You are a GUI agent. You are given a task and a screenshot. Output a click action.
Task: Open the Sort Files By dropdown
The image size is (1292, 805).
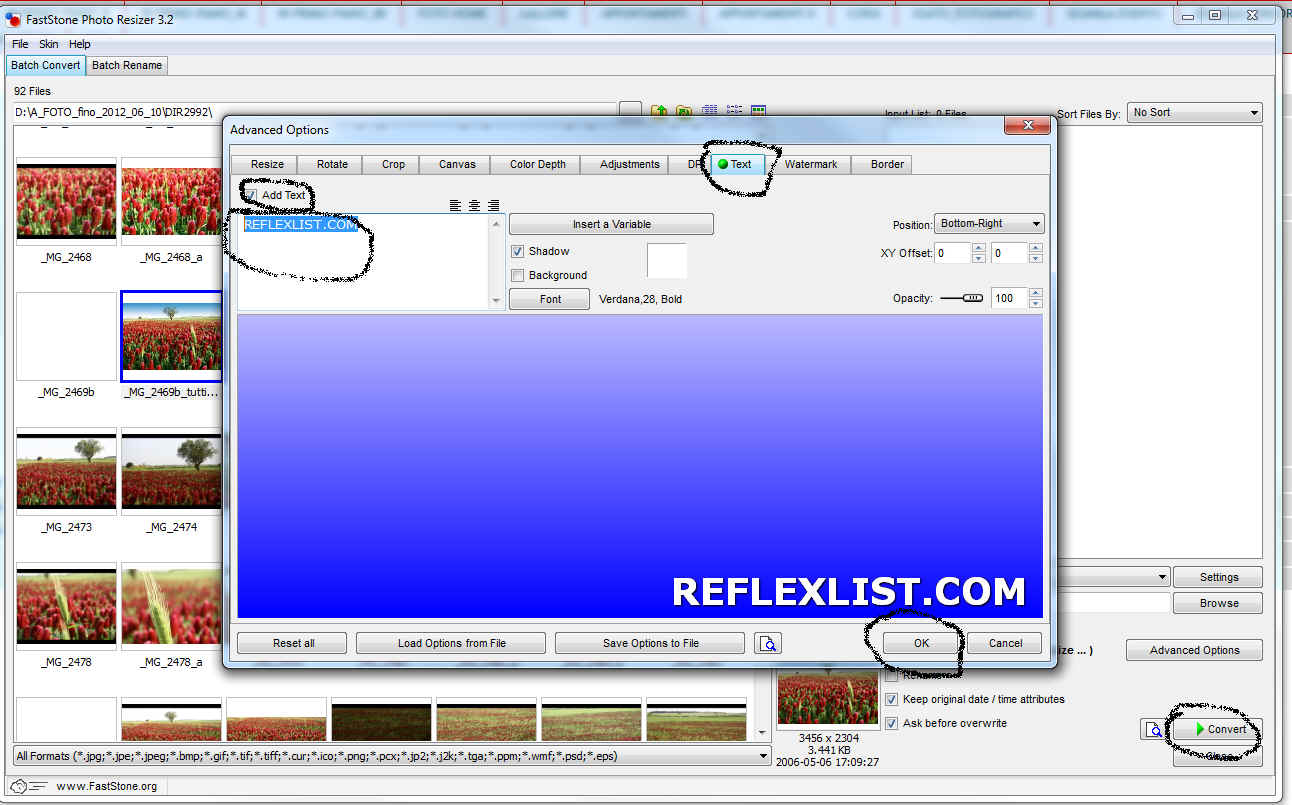pyautogui.click(x=1194, y=113)
